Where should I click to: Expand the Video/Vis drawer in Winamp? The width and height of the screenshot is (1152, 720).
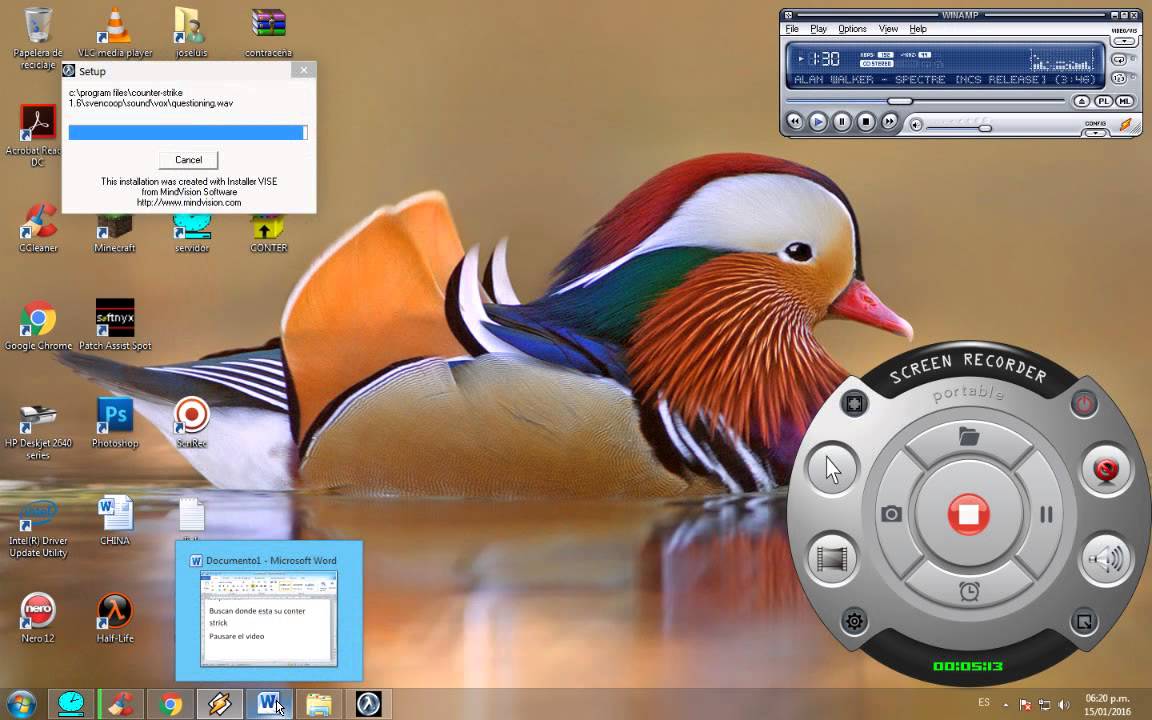(1124, 41)
